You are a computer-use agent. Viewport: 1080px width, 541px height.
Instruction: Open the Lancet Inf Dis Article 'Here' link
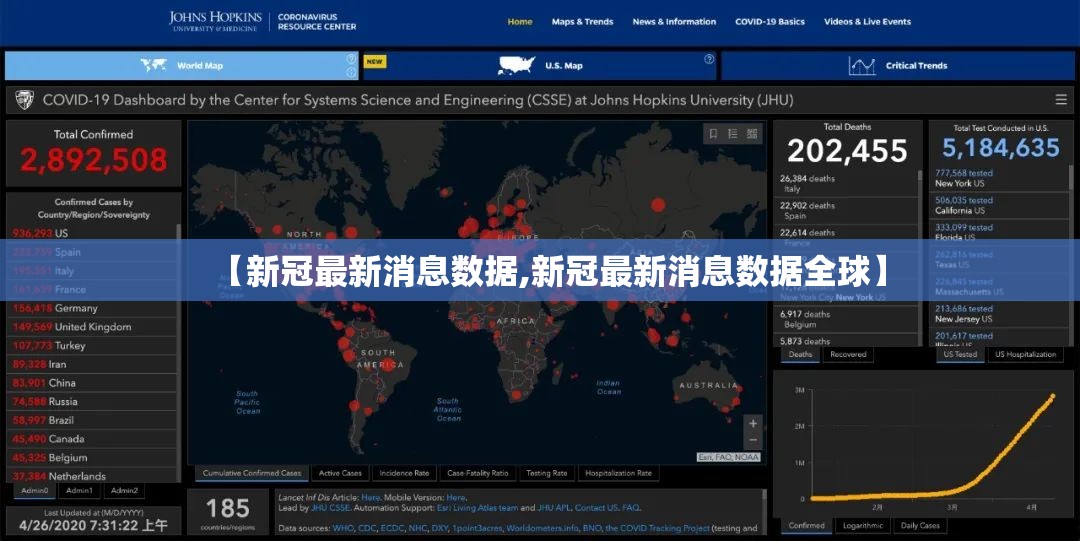pyautogui.click(x=371, y=497)
